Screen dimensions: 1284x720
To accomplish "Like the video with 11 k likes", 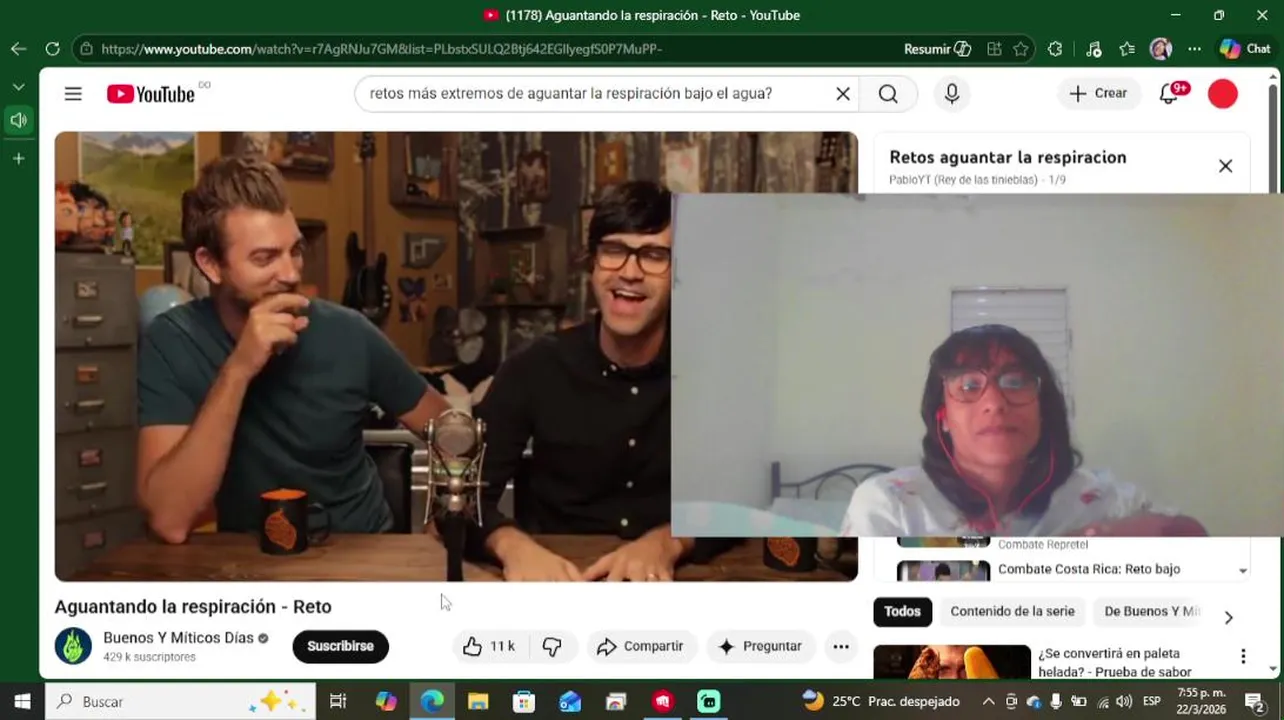I will (x=489, y=646).
